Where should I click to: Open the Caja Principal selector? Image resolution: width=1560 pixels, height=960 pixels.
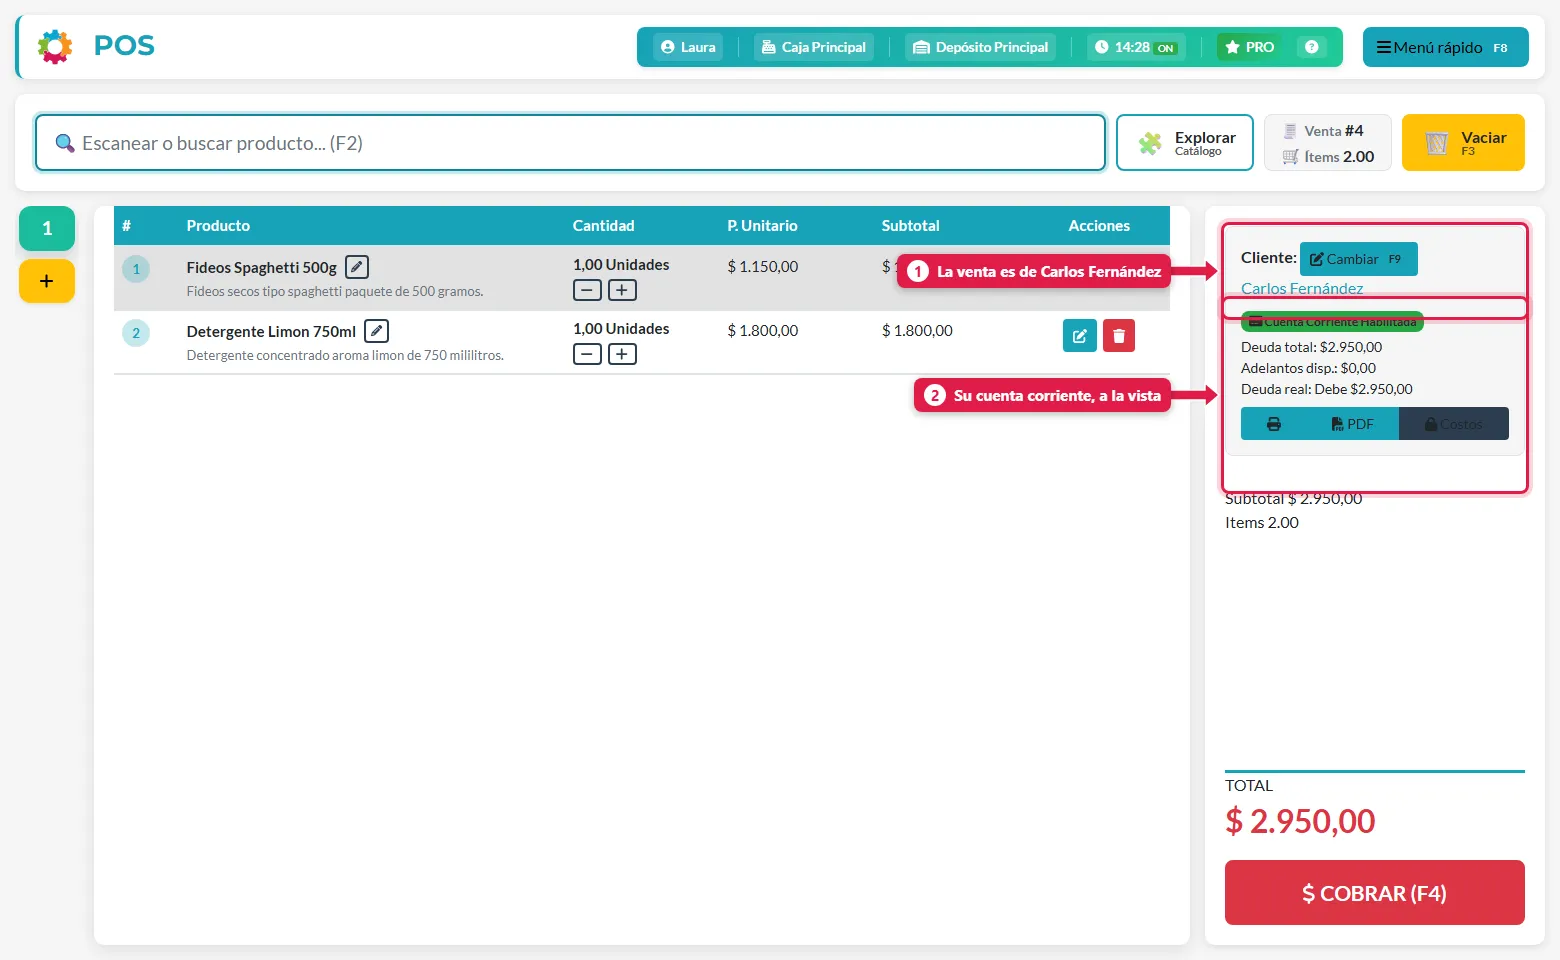click(x=814, y=47)
